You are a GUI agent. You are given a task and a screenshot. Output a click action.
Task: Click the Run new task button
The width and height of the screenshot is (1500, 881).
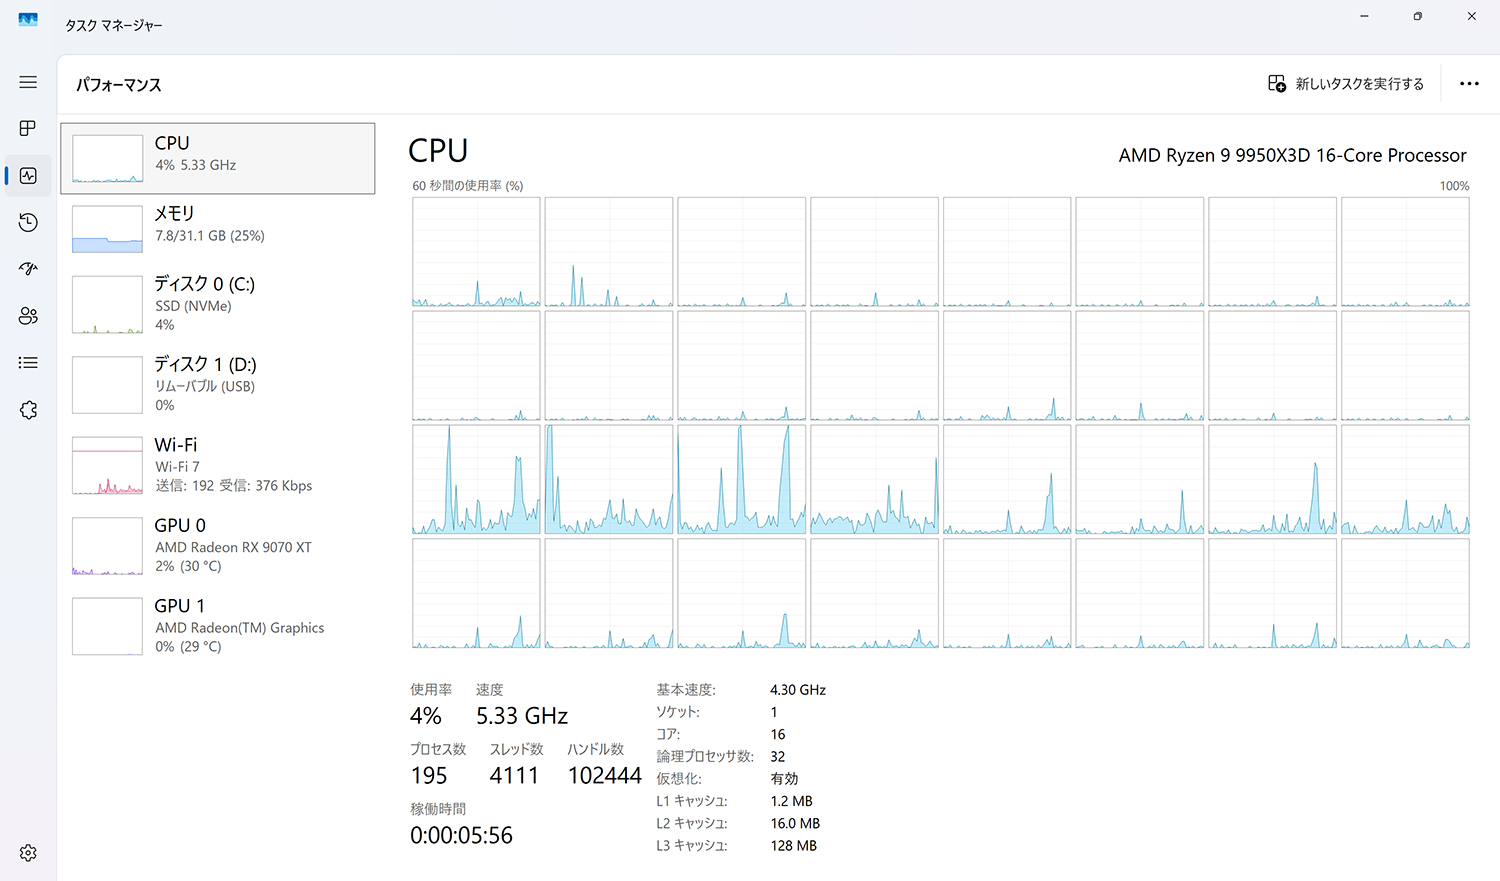click(1346, 84)
